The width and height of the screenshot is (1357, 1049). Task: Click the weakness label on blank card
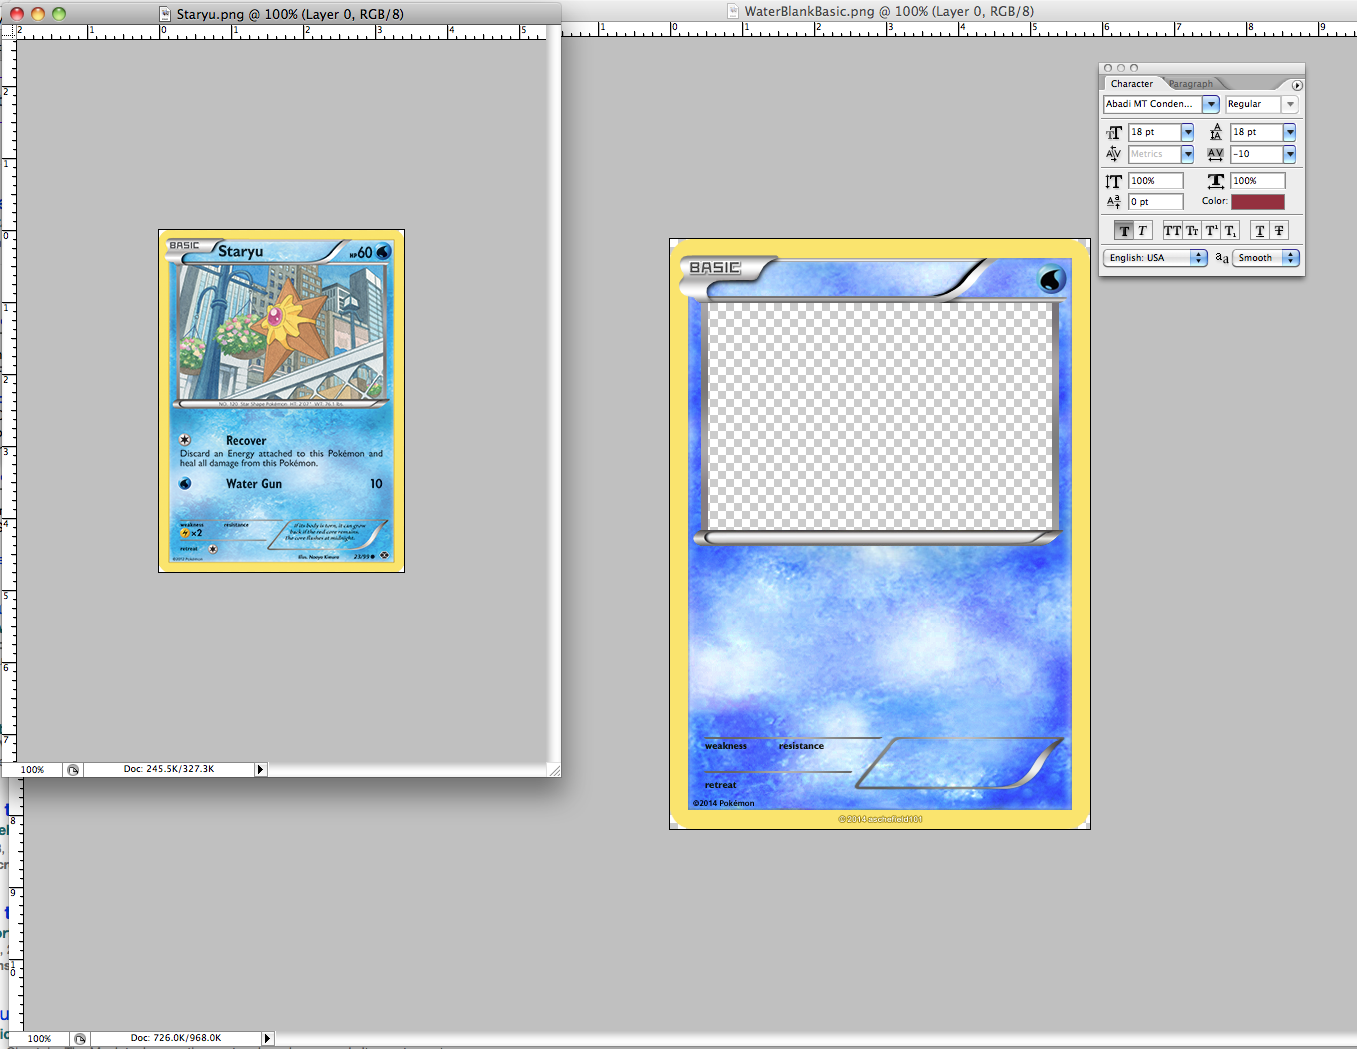[726, 746]
